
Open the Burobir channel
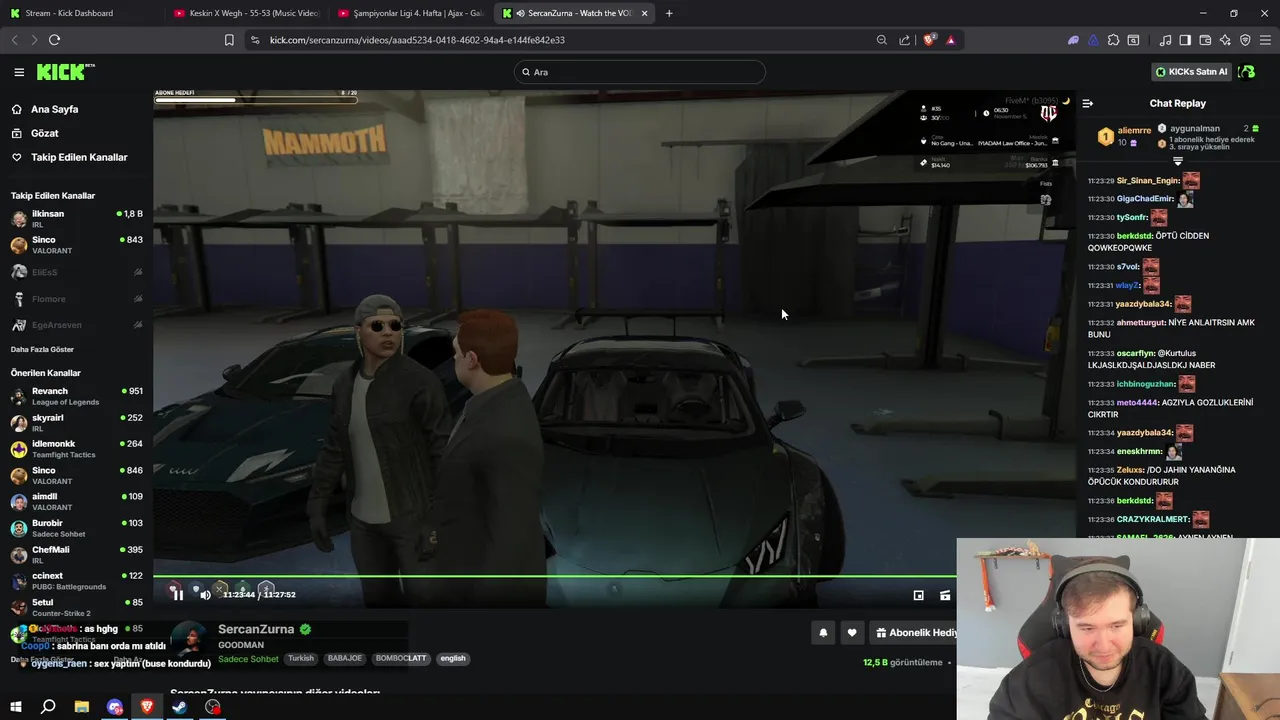[x=76, y=528]
